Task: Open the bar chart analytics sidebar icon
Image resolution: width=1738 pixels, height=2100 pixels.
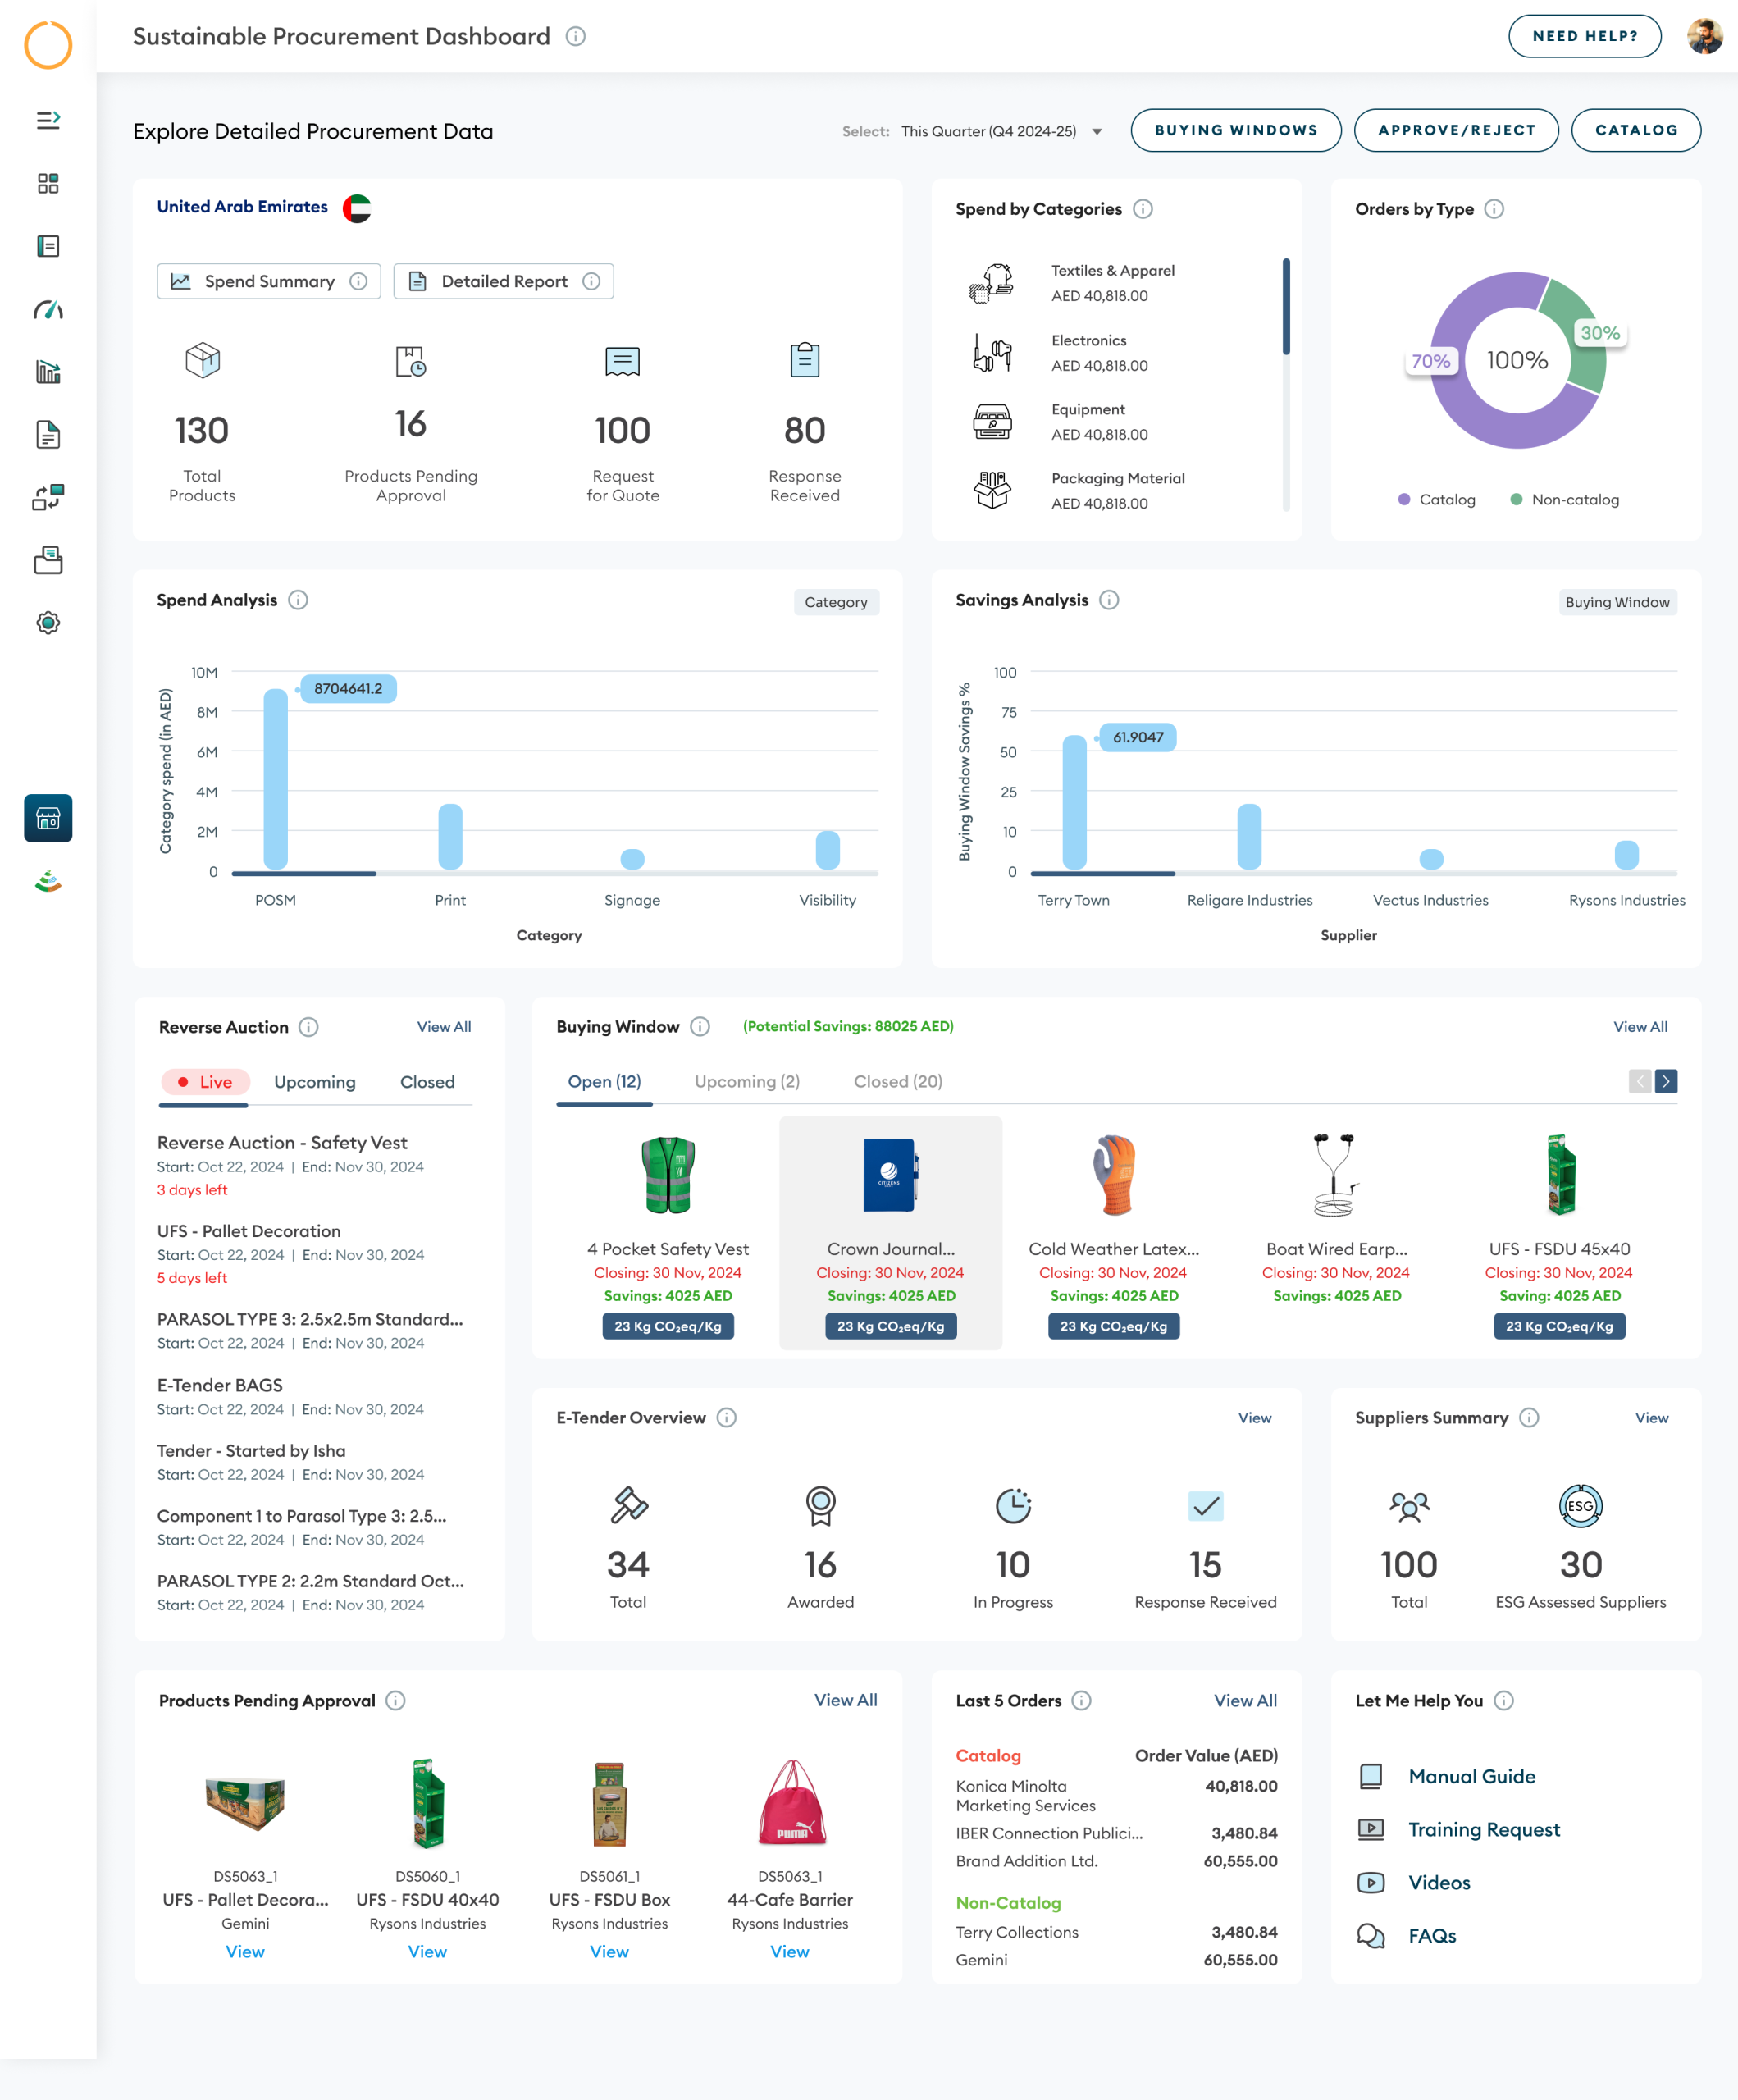Action: pyautogui.click(x=48, y=372)
